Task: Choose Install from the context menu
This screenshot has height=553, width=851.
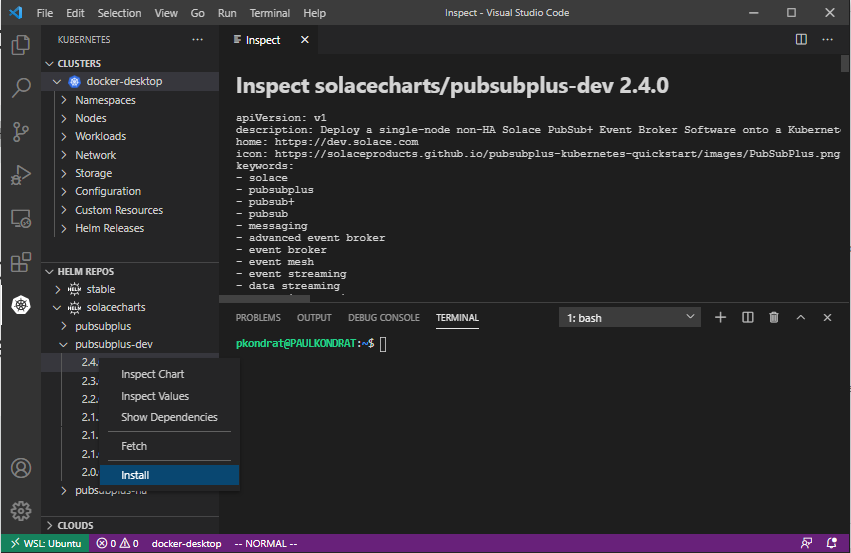Action: pos(135,475)
